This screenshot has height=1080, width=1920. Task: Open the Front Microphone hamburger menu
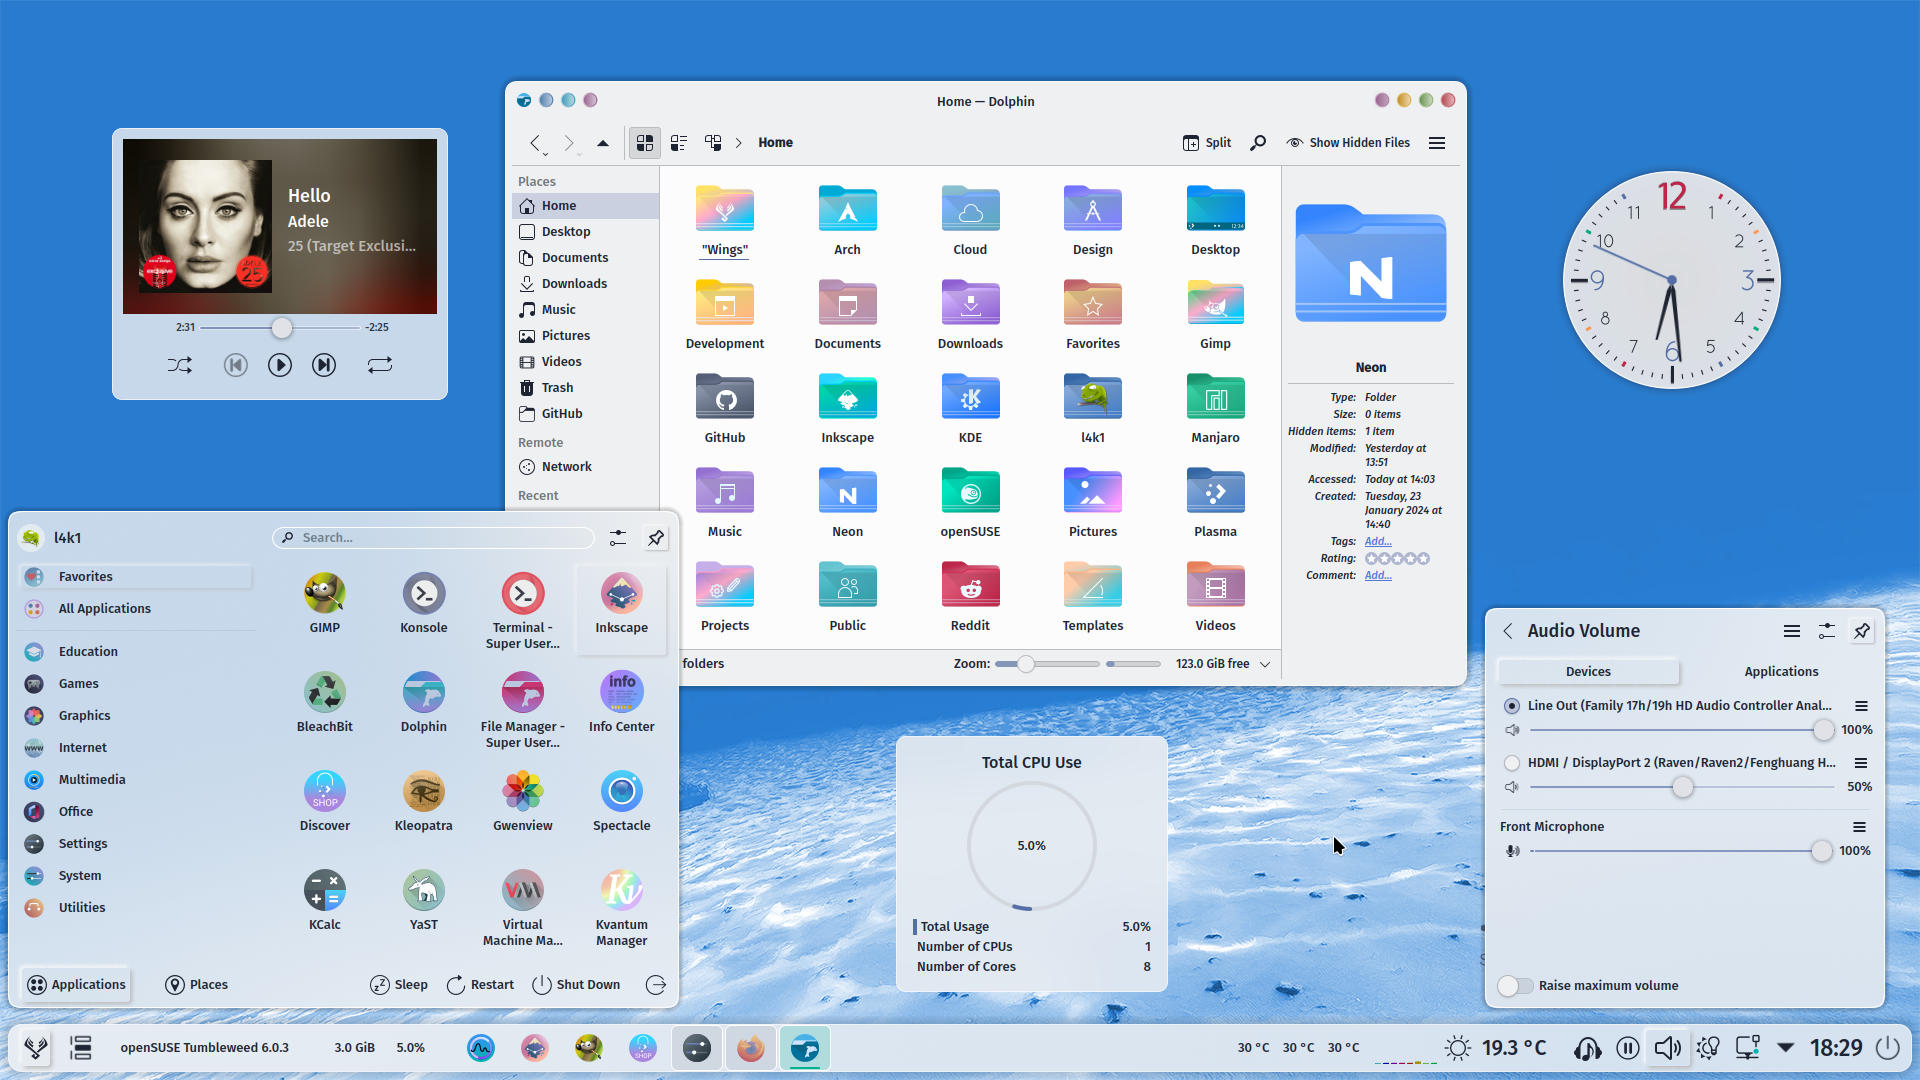tap(1859, 827)
